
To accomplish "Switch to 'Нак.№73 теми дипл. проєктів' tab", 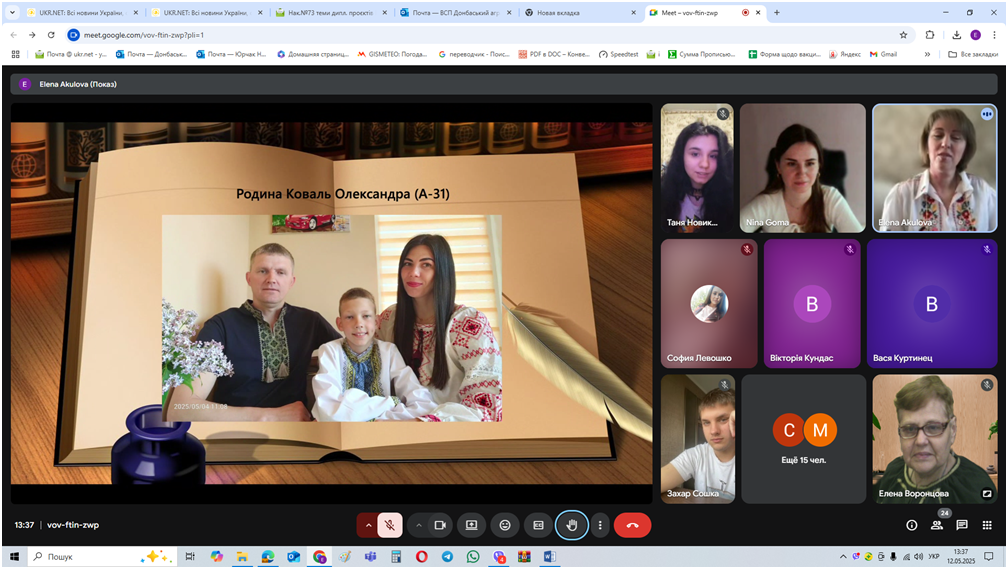I will pos(330,12).
